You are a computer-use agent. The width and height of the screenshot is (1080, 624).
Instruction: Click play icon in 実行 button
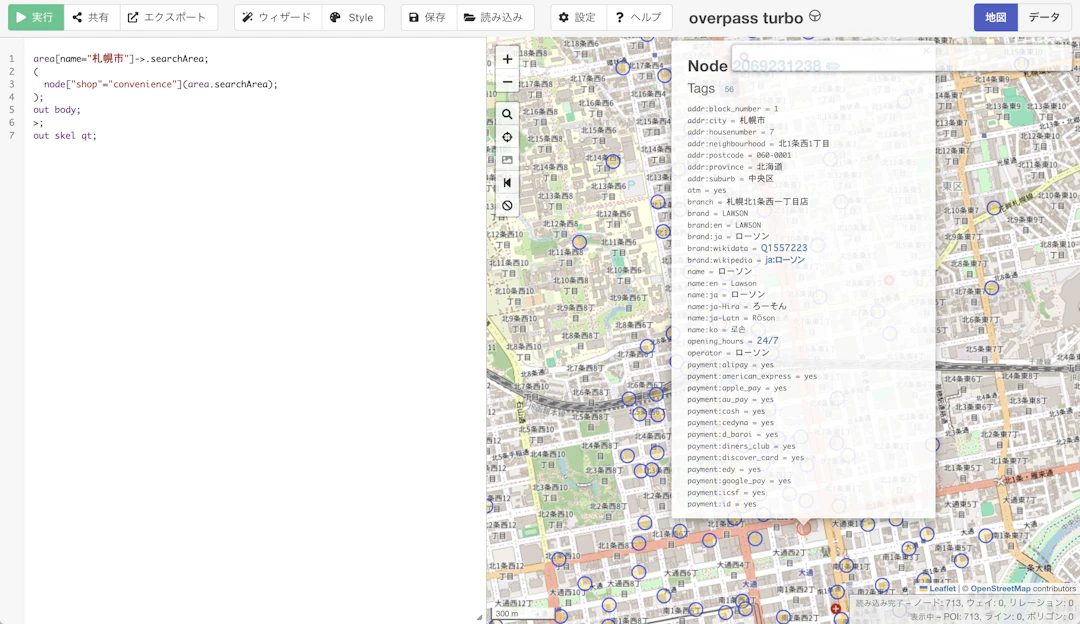(x=21, y=17)
